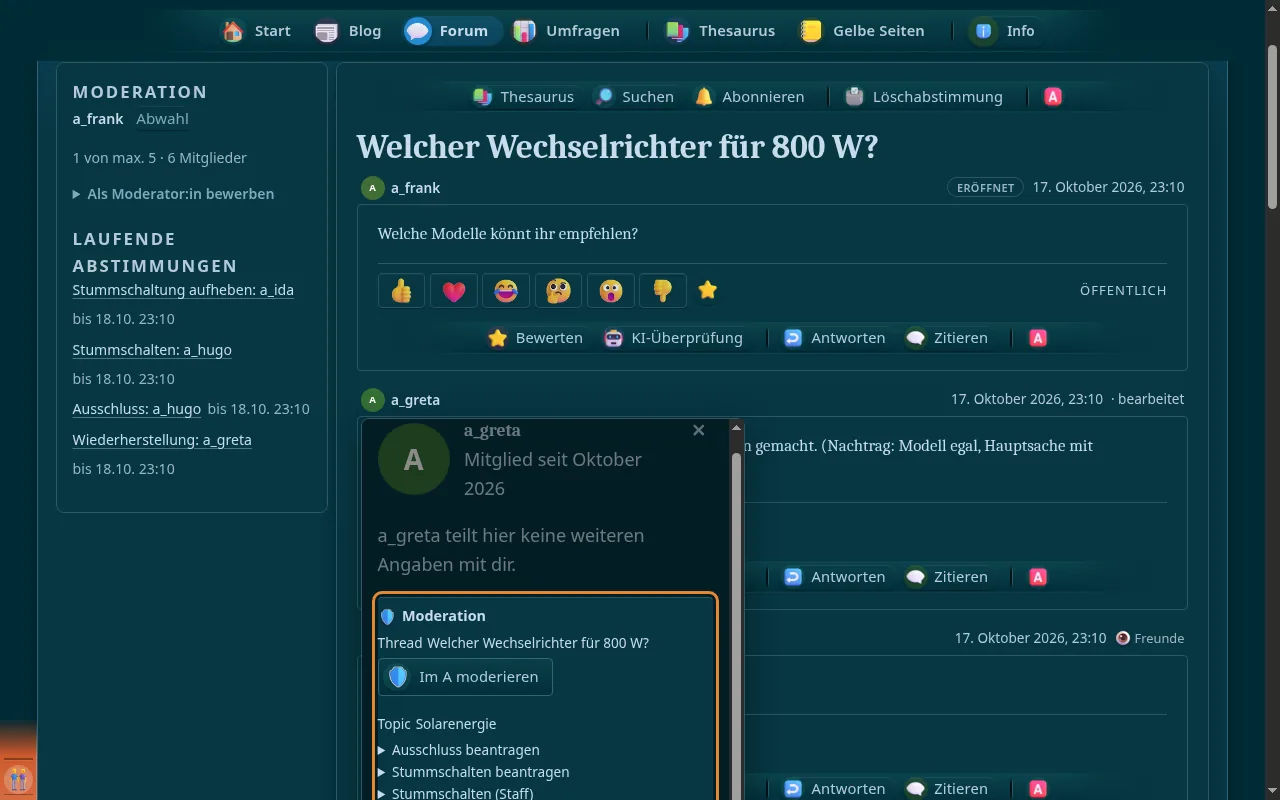Open vote Stummschalten: a_hugo
The width and height of the screenshot is (1280, 800).
[152, 350]
